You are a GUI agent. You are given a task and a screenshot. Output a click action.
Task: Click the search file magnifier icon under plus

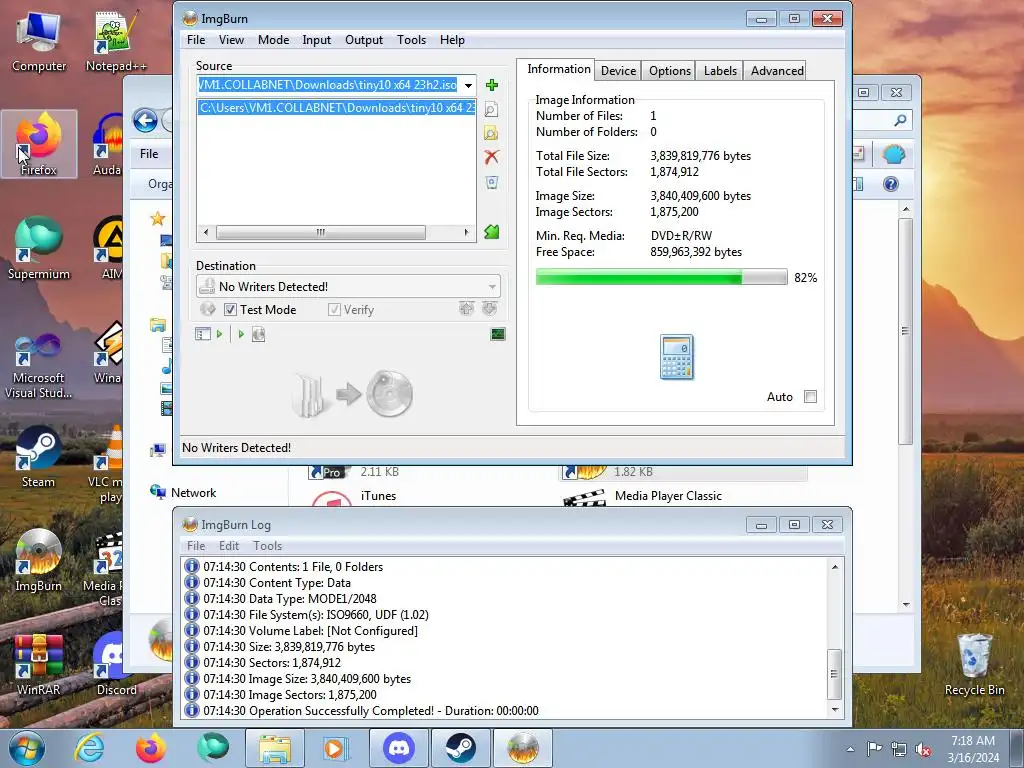pyautogui.click(x=491, y=109)
